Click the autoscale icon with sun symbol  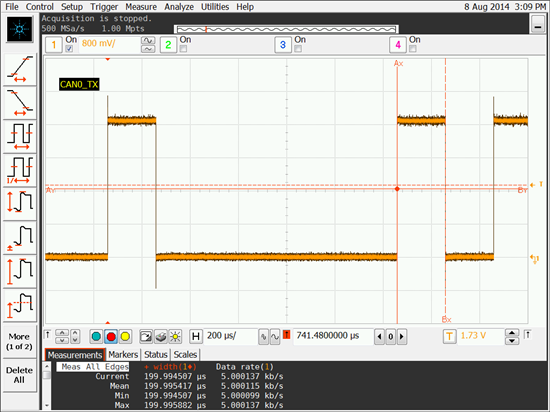click(175, 337)
